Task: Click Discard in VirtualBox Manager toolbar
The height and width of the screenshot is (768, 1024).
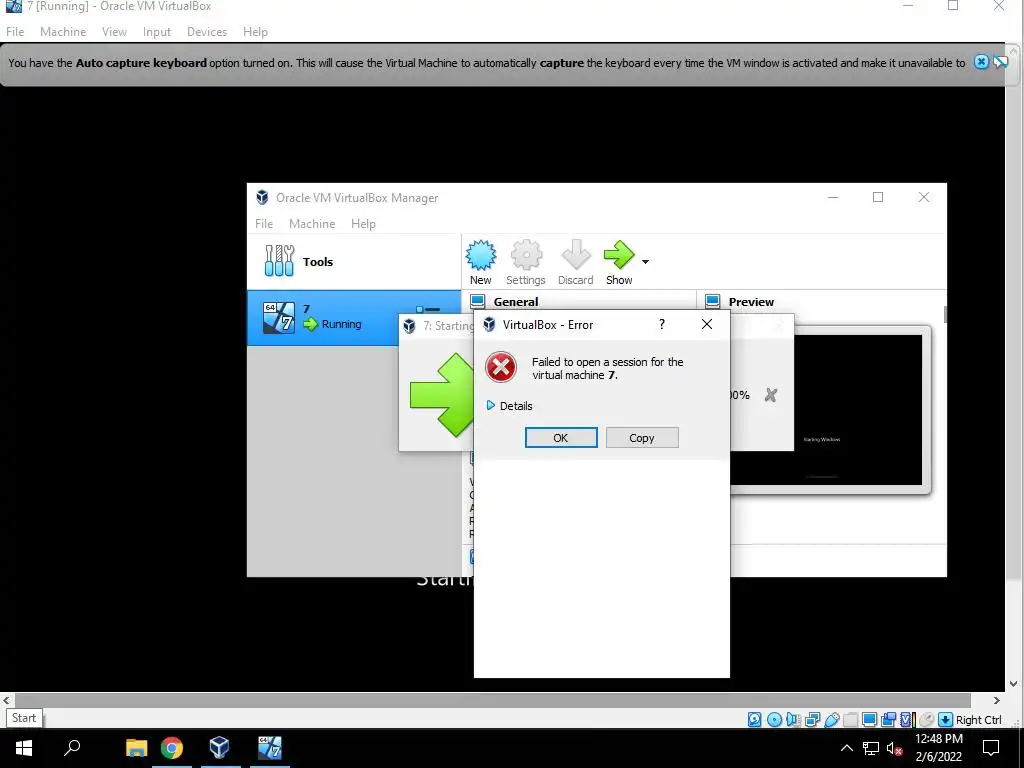Action: [575, 262]
